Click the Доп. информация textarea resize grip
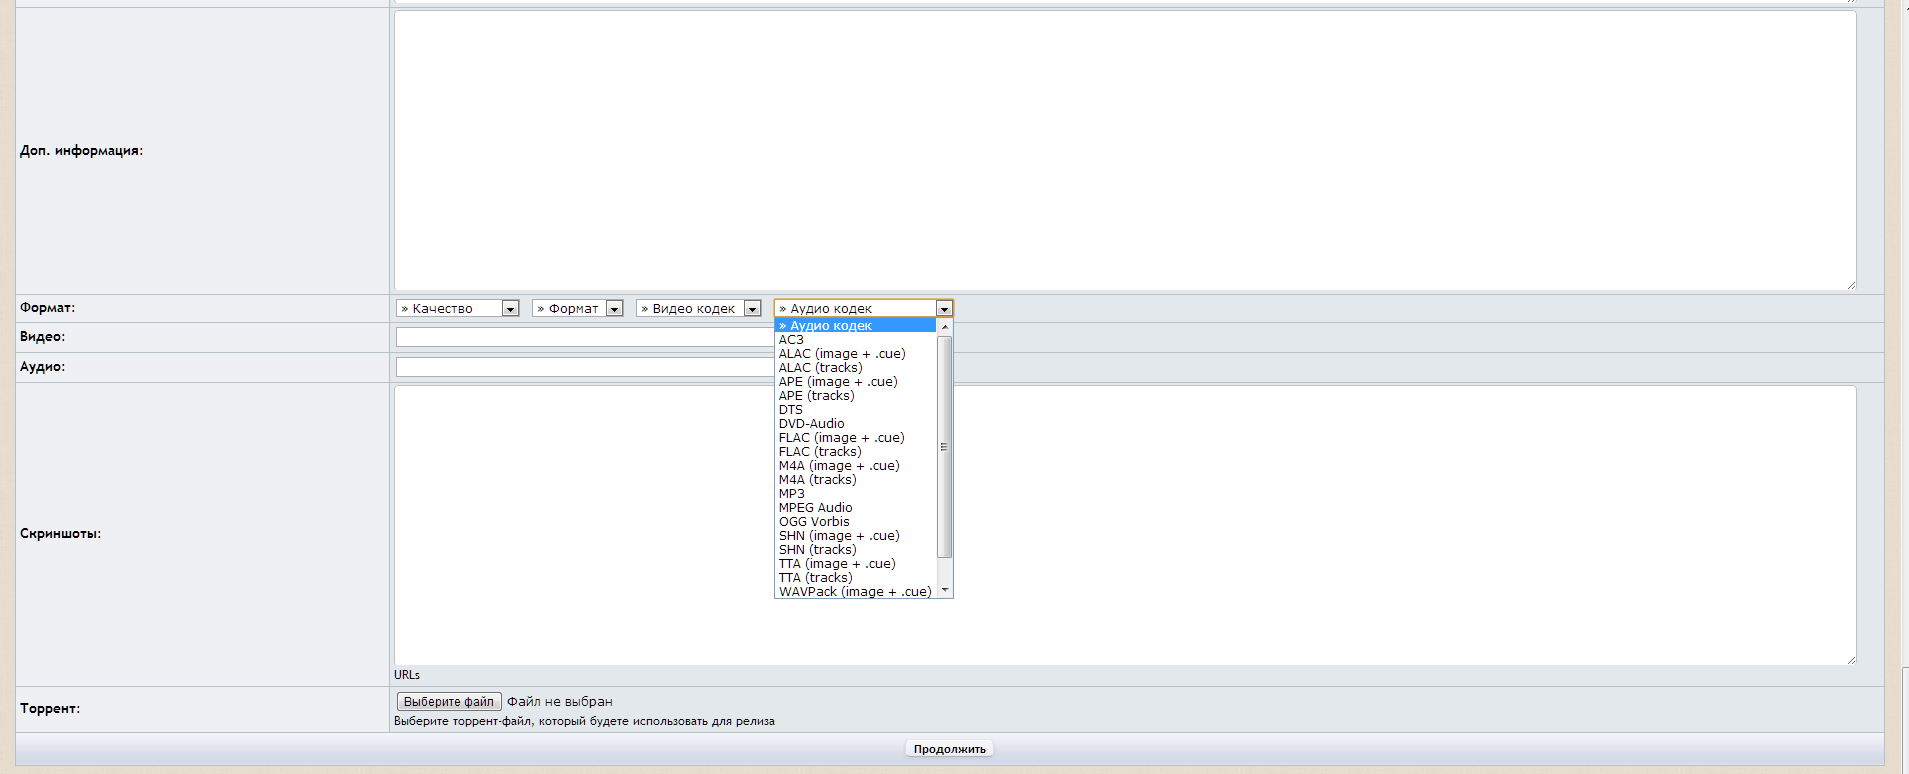 (x=1851, y=285)
